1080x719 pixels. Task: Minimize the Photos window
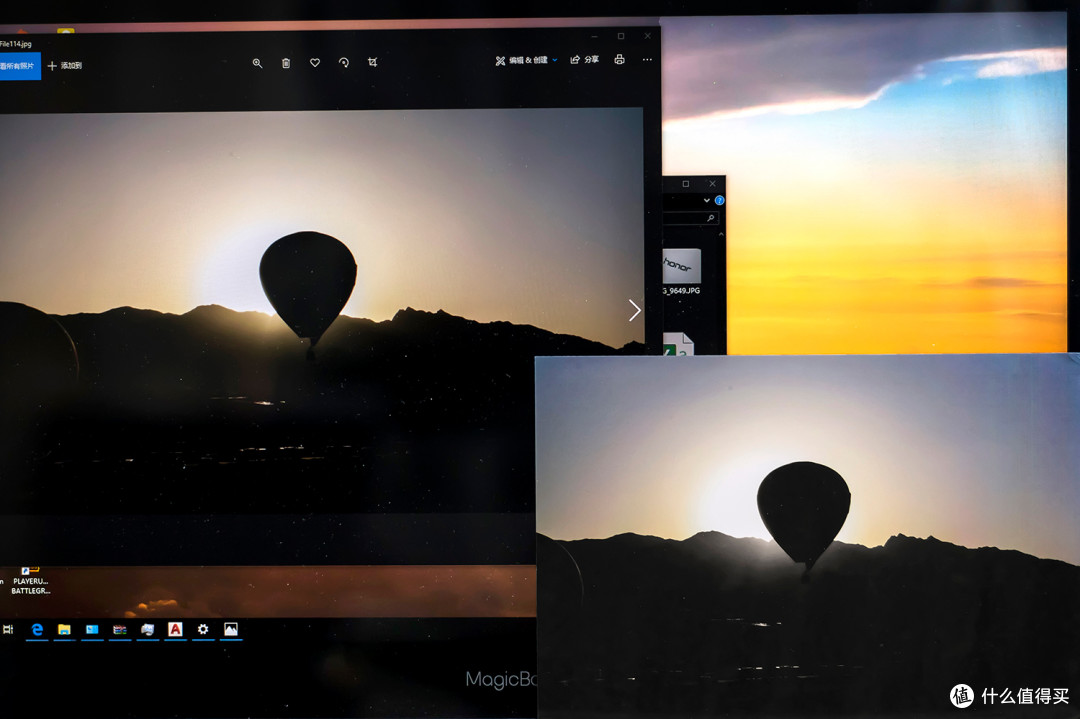click(594, 36)
